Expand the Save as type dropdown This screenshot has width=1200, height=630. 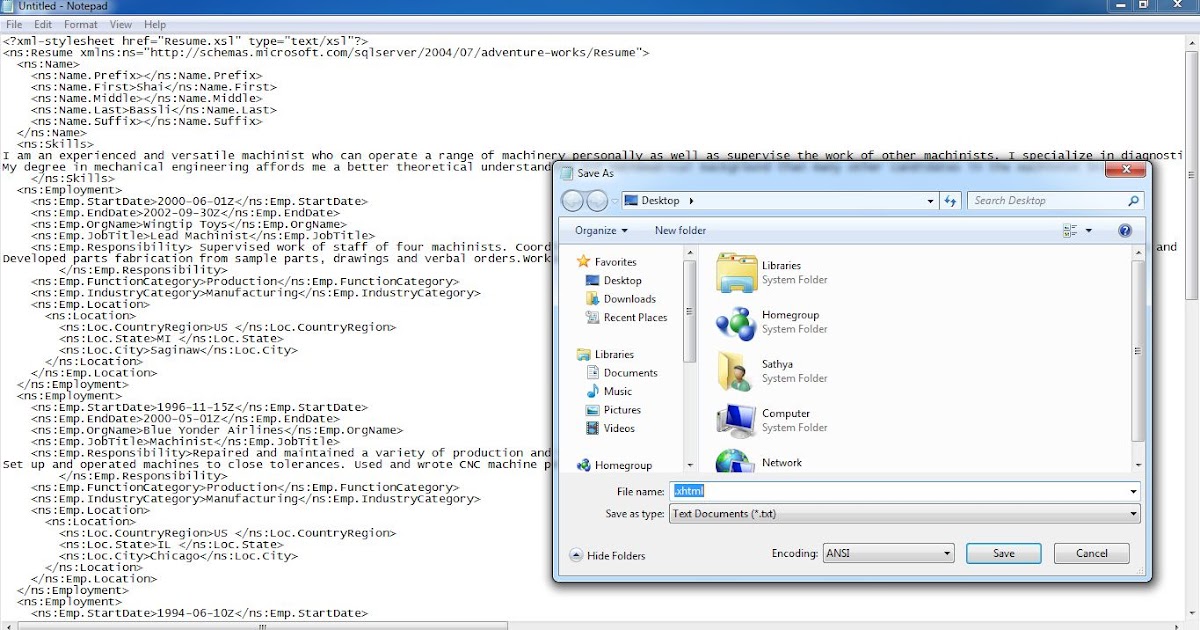coord(905,513)
